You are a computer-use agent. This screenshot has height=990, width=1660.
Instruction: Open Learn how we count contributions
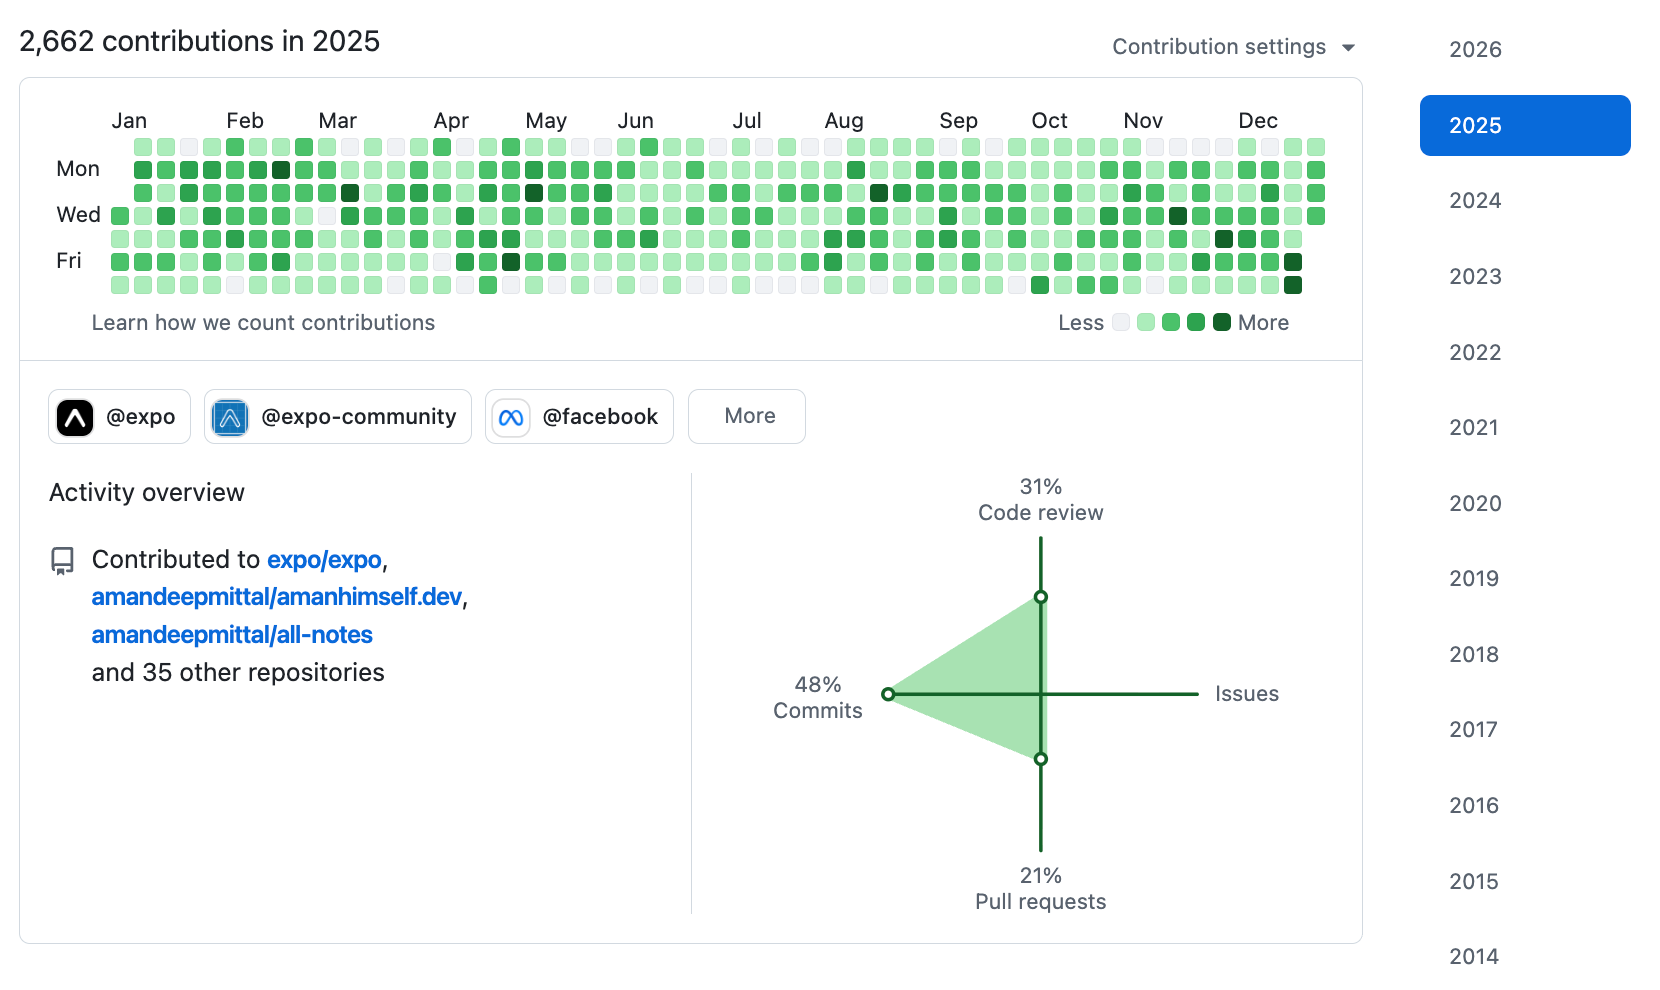coord(263,323)
